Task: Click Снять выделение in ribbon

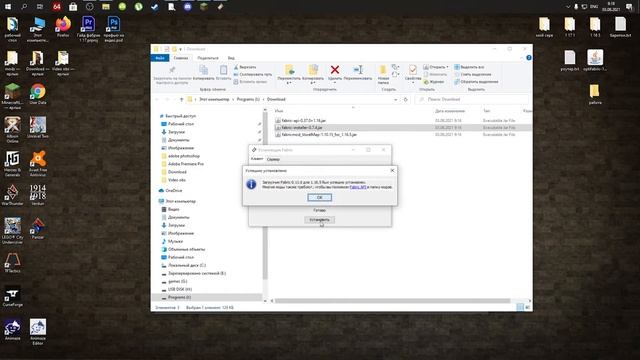Action: click(x=473, y=74)
